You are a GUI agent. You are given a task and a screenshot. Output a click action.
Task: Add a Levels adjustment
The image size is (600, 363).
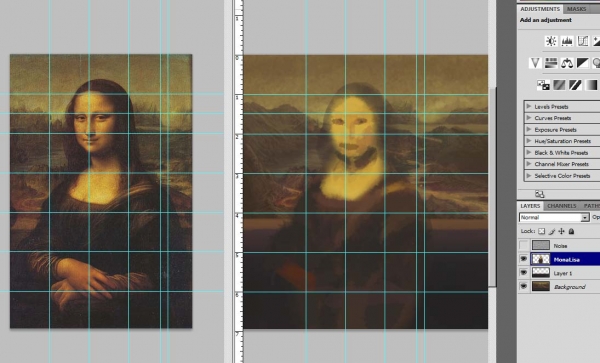click(x=567, y=41)
